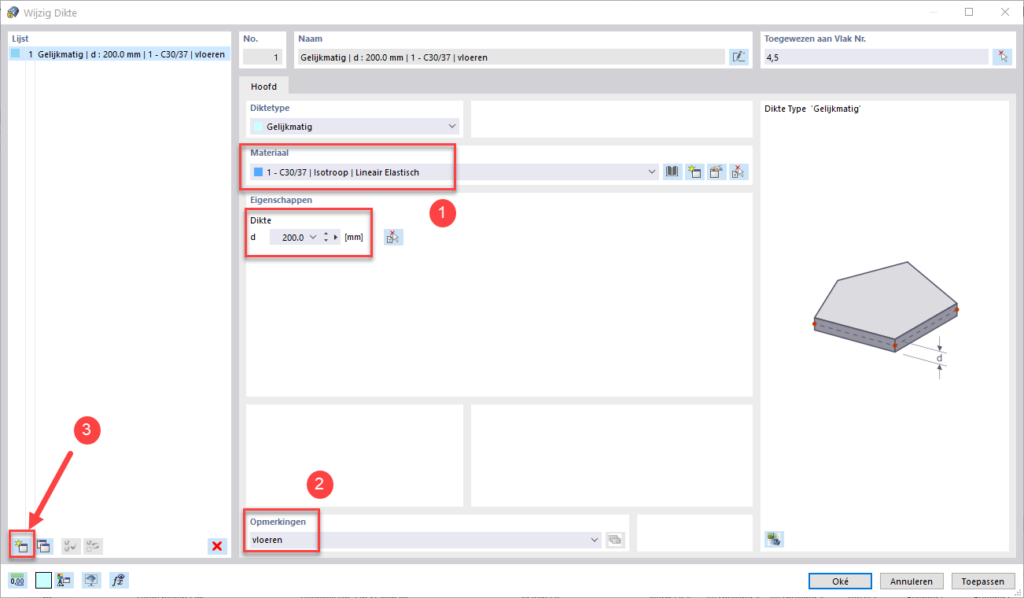This screenshot has width=1024, height=598.
Task: Expand the Diktetype dropdown
Action: point(452,126)
